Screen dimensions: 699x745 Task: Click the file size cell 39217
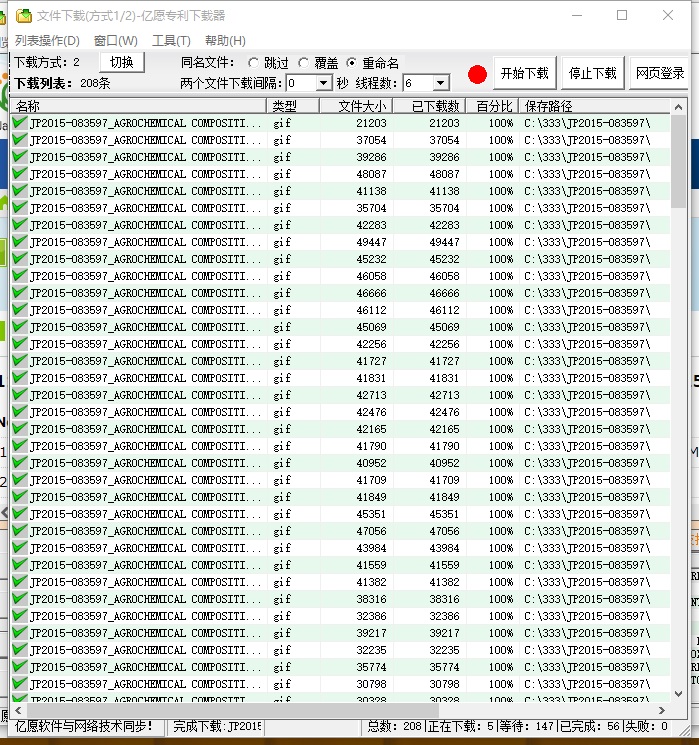point(371,633)
